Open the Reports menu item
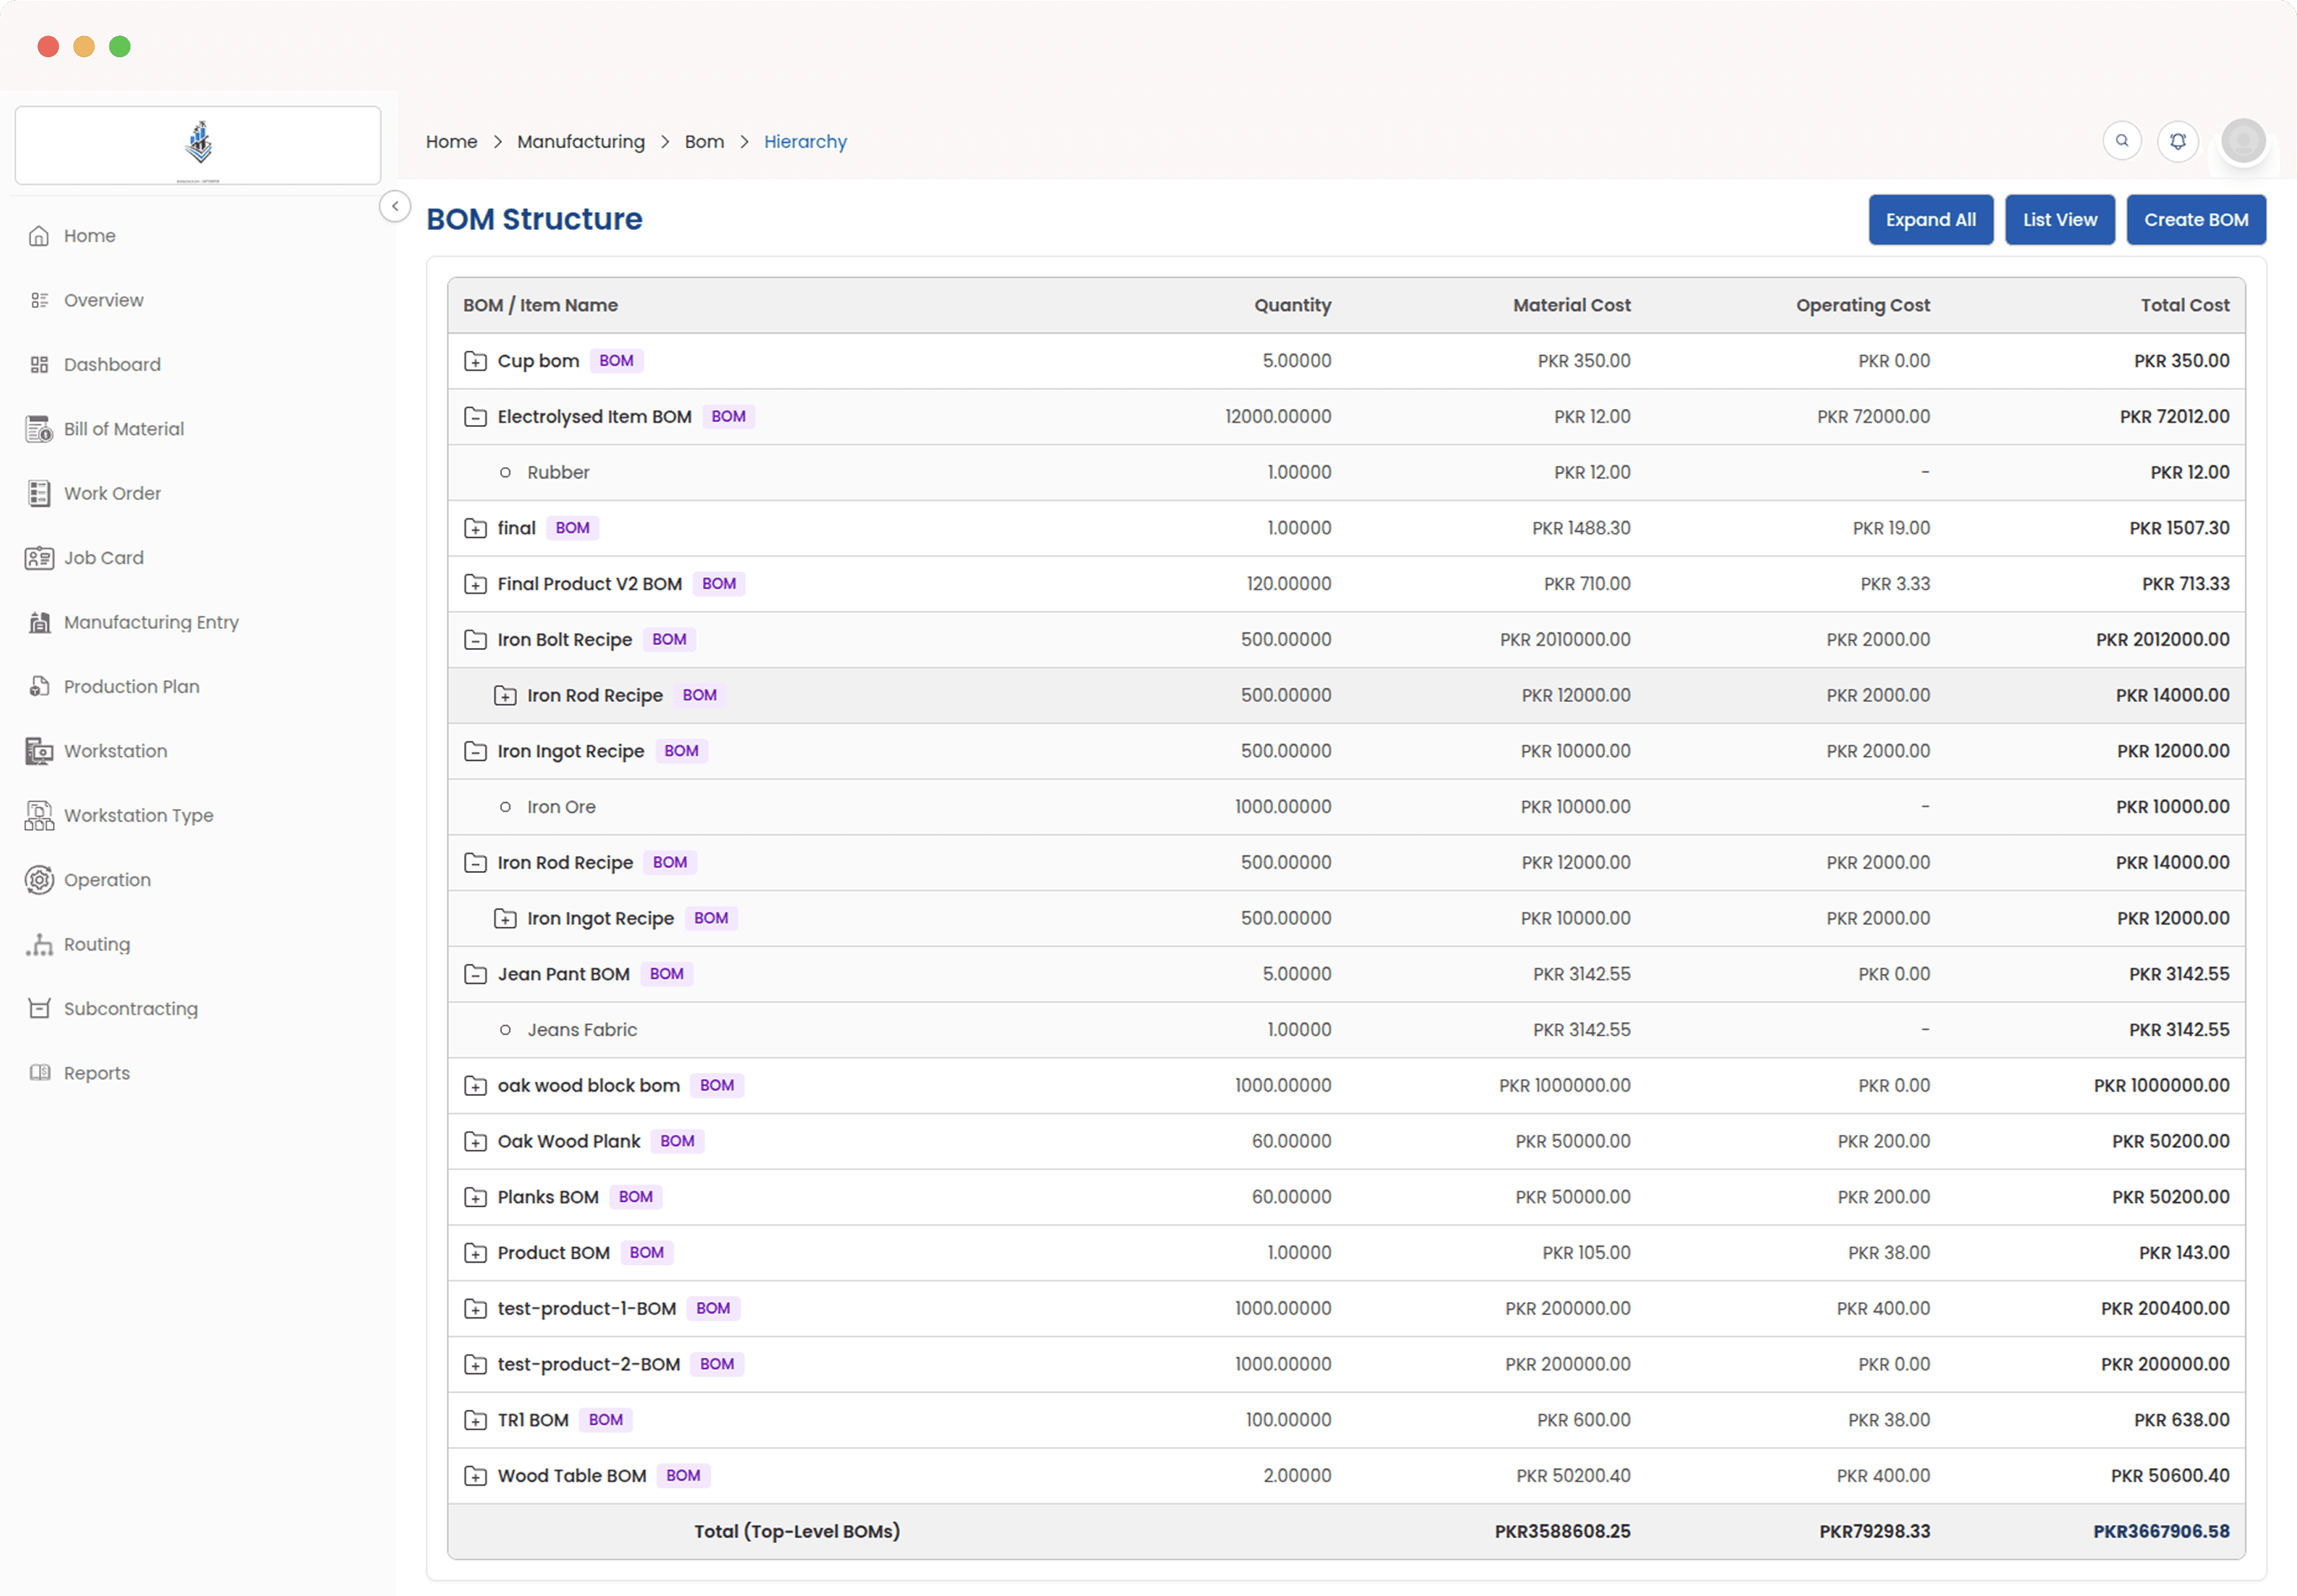This screenshot has width=2297, height=1596. tap(96, 1073)
